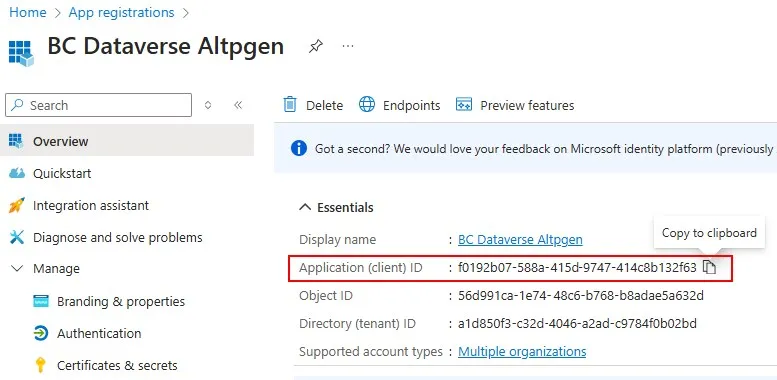Go to App registrations breadcrumb
Image resolution: width=777 pixels, height=380 pixels.
coord(121,12)
